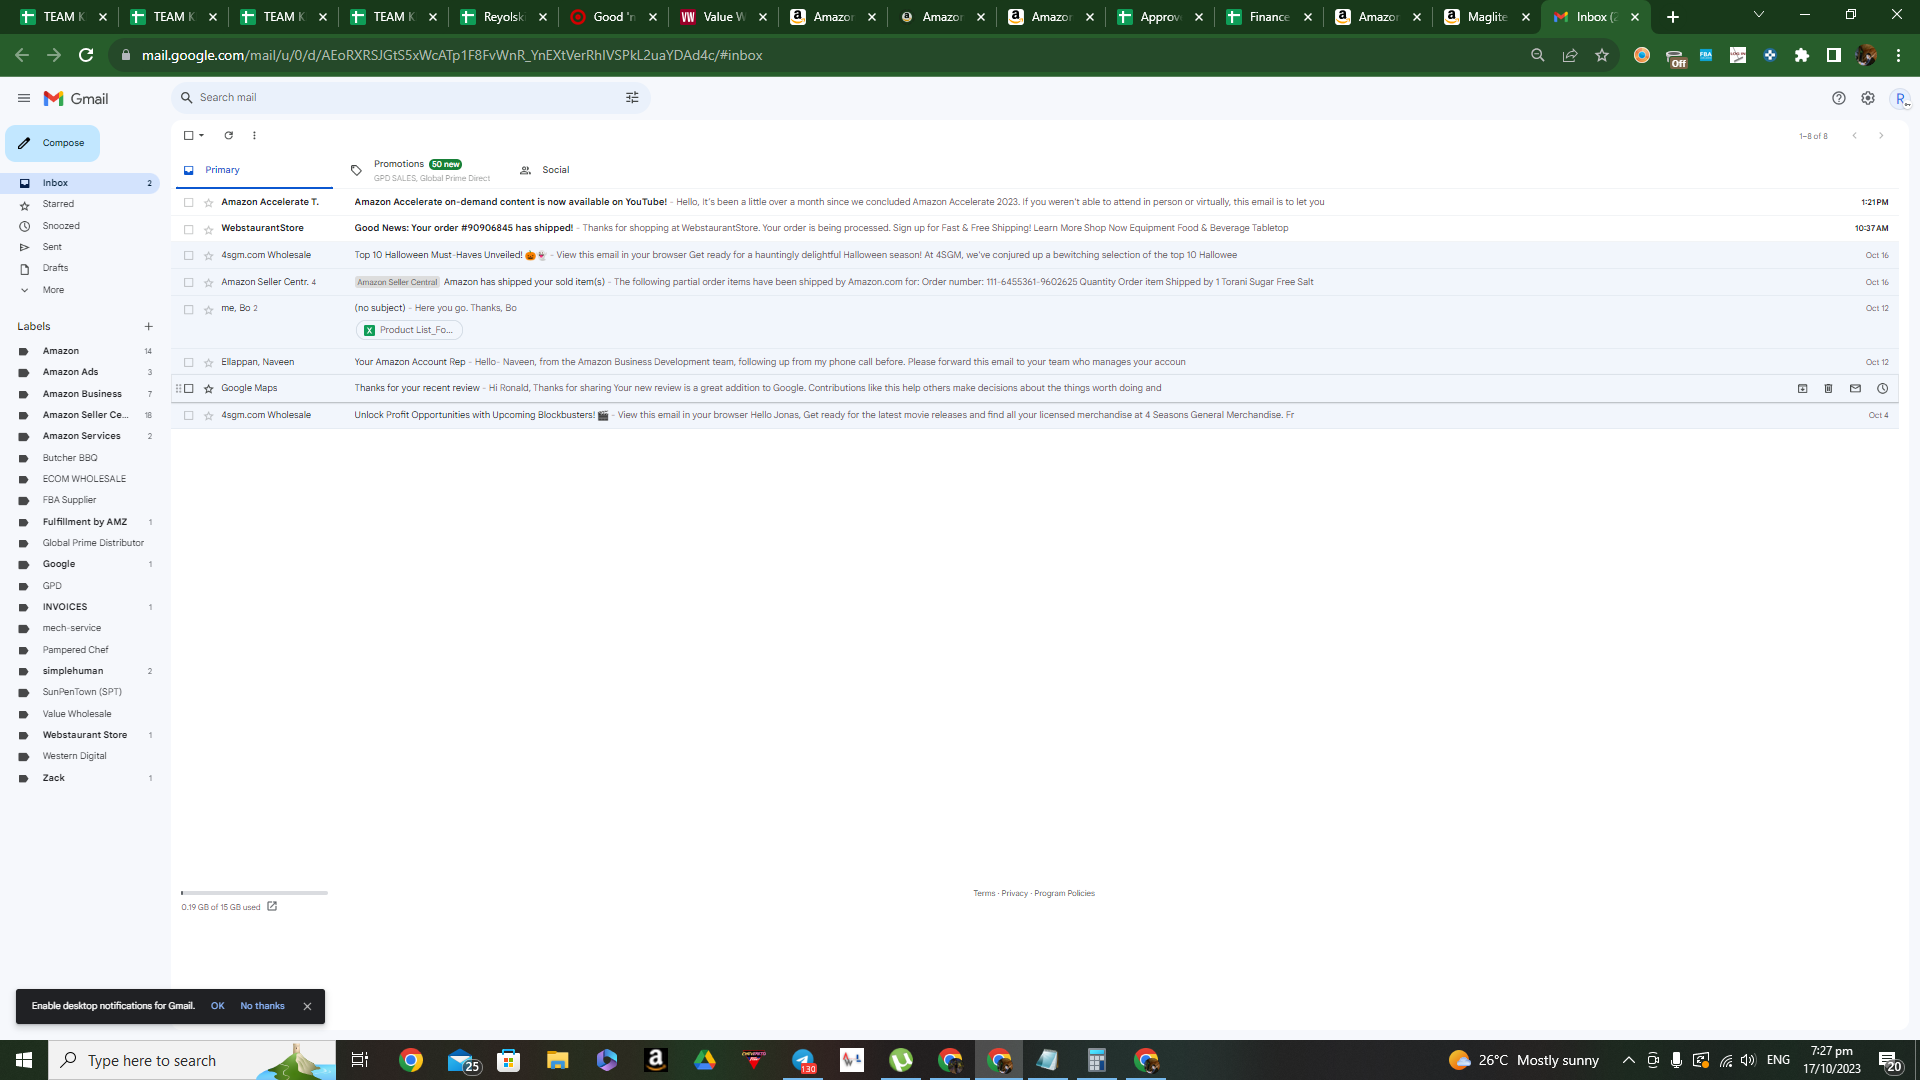The image size is (1920, 1080).
Task: Show hidden system tray icons
Action: coord(1629,1060)
